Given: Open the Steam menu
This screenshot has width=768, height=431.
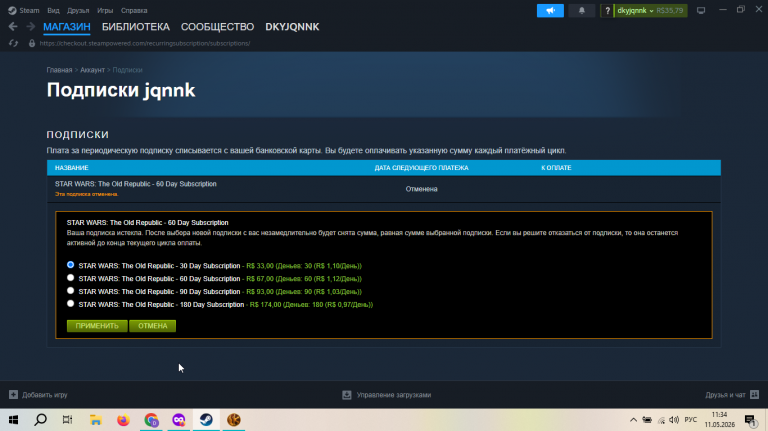Looking at the screenshot, I should [x=29, y=10].
